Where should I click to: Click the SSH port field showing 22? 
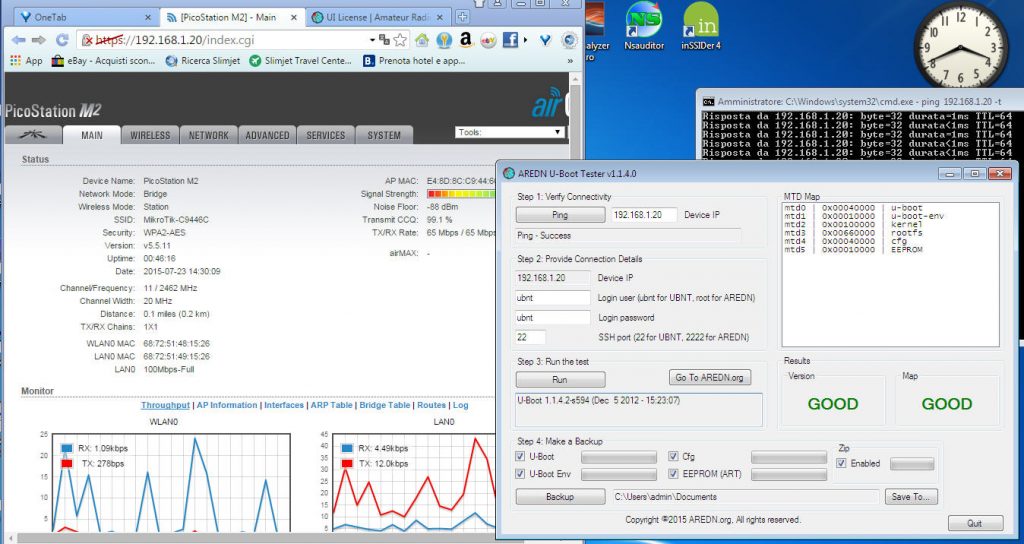pos(530,337)
